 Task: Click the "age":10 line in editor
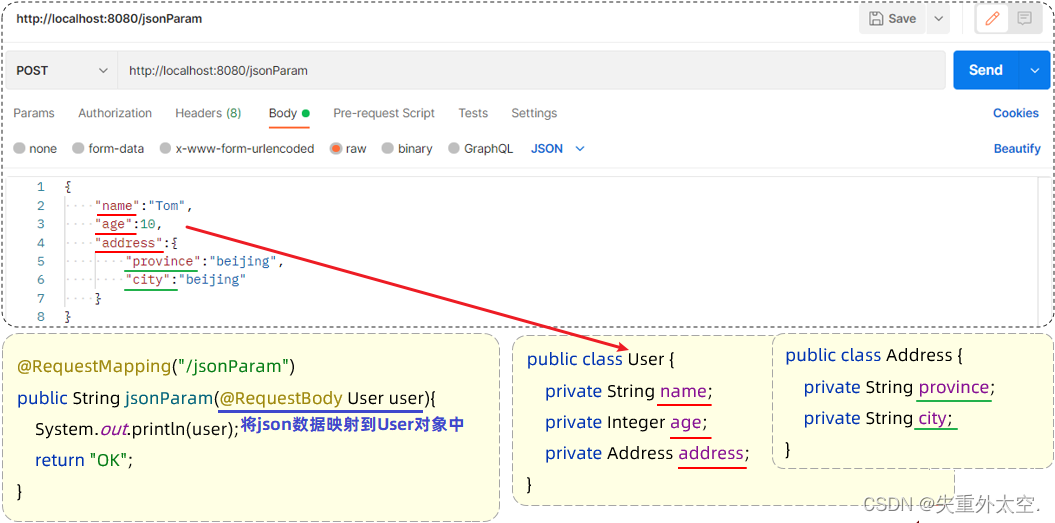(x=129, y=224)
